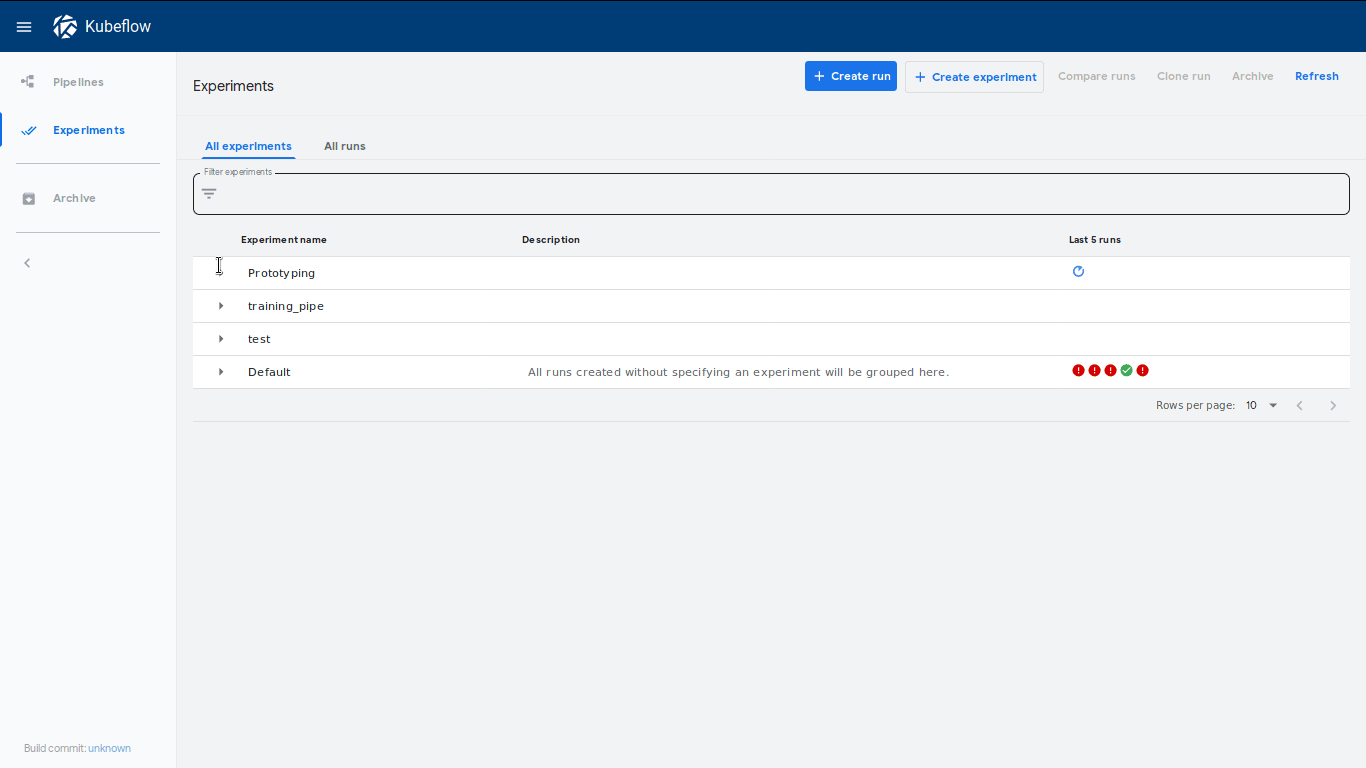Click the green succeeded run icon in Default
1366x768 pixels.
(x=1126, y=371)
